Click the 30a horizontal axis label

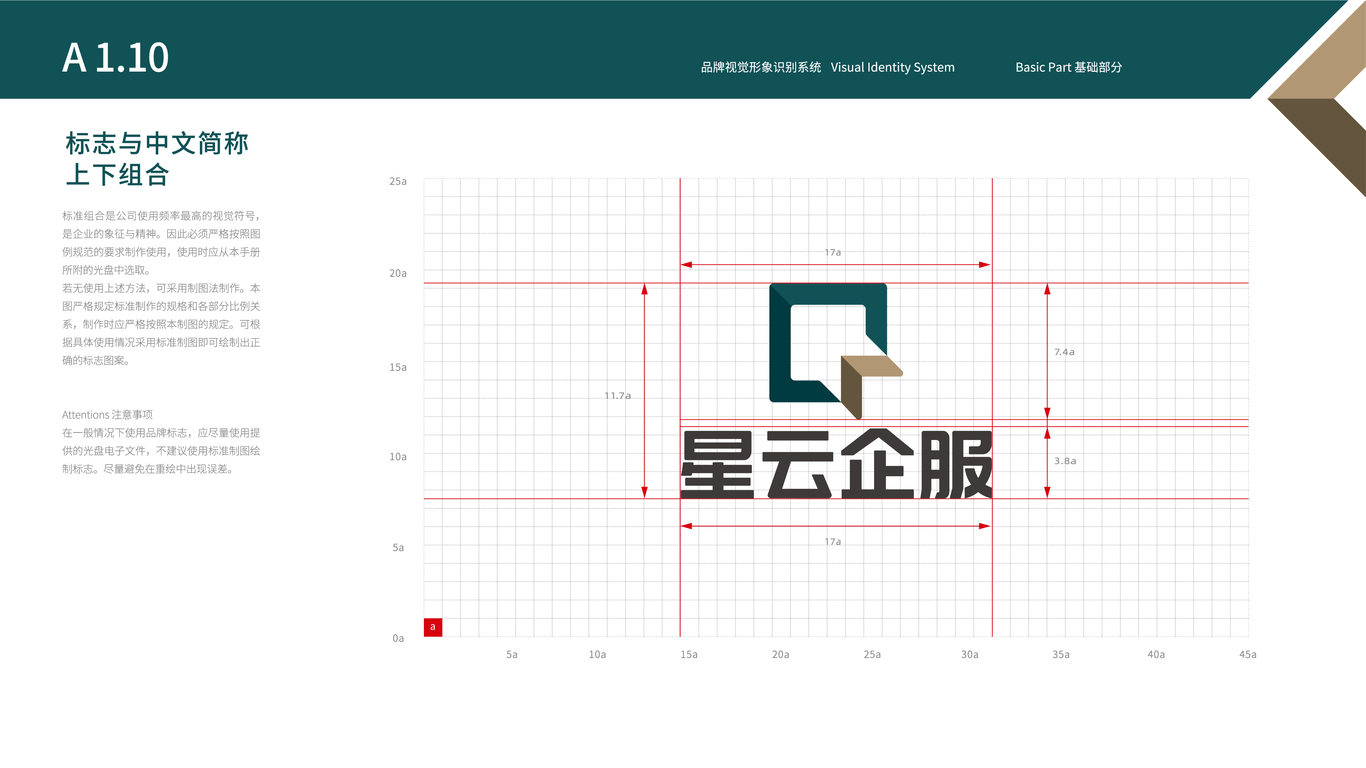[970, 654]
